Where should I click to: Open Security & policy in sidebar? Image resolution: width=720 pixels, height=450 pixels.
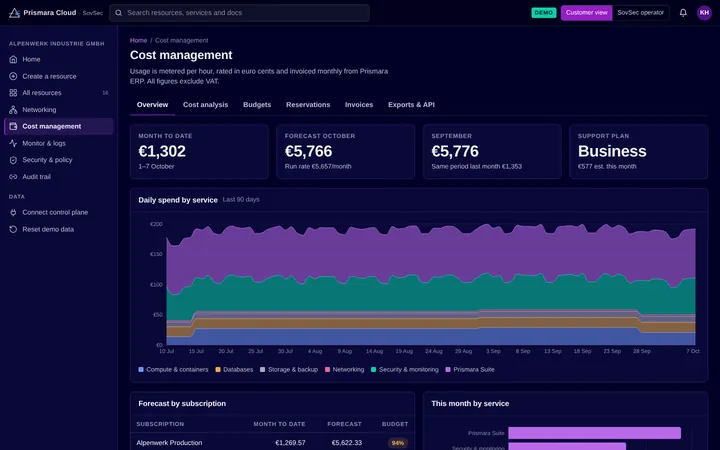click(x=59, y=160)
